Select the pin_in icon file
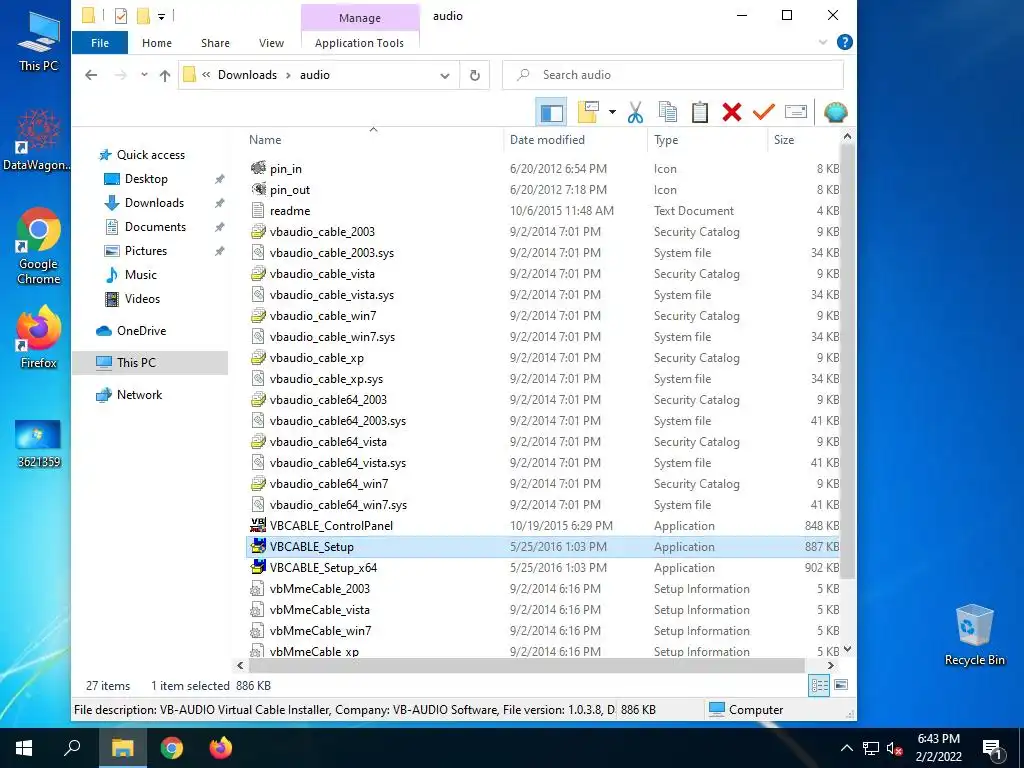The image size is (1024, 768). pos(285,169)
